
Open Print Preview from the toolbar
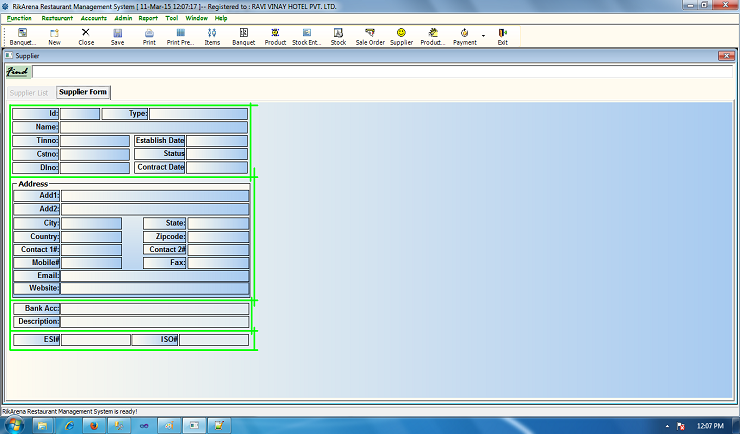click(x=181, y=36)
